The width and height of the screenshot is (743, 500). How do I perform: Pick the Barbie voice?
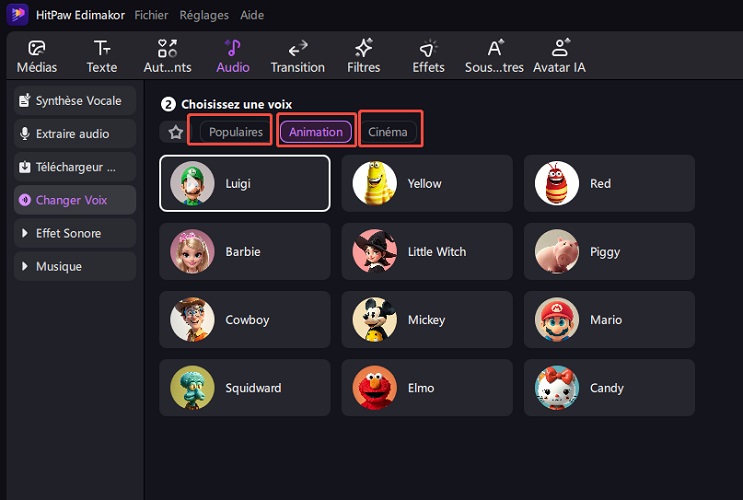point(244,252)
